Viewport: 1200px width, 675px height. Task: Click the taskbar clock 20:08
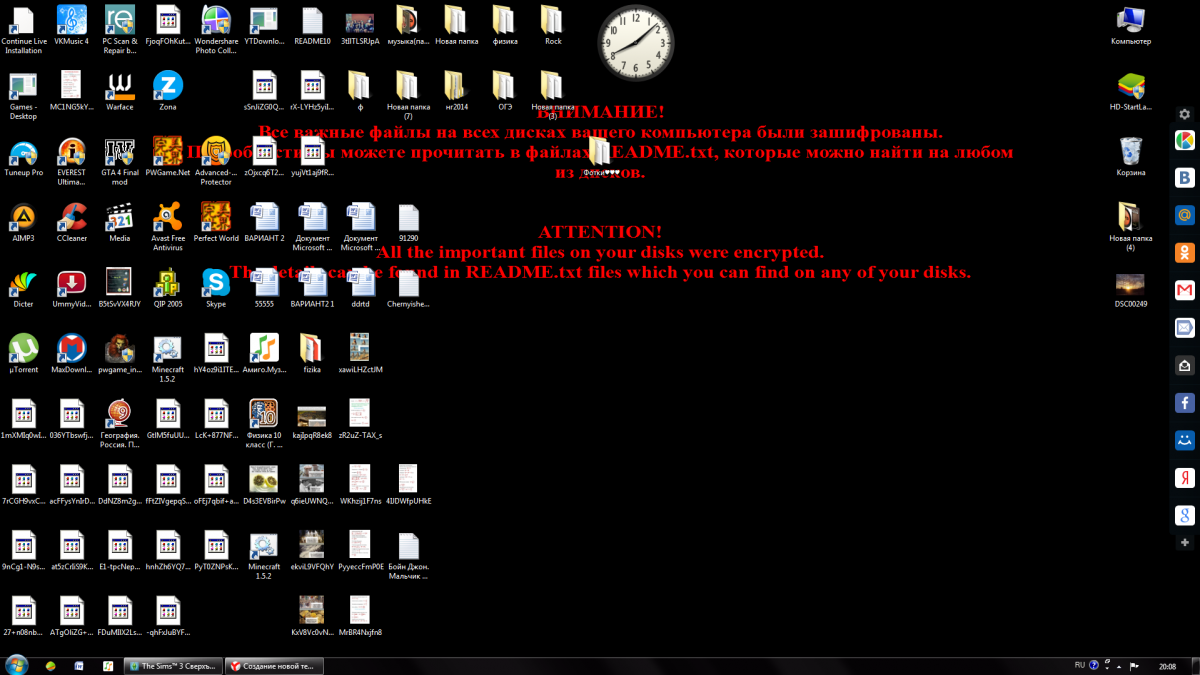tap(1167, 665)
